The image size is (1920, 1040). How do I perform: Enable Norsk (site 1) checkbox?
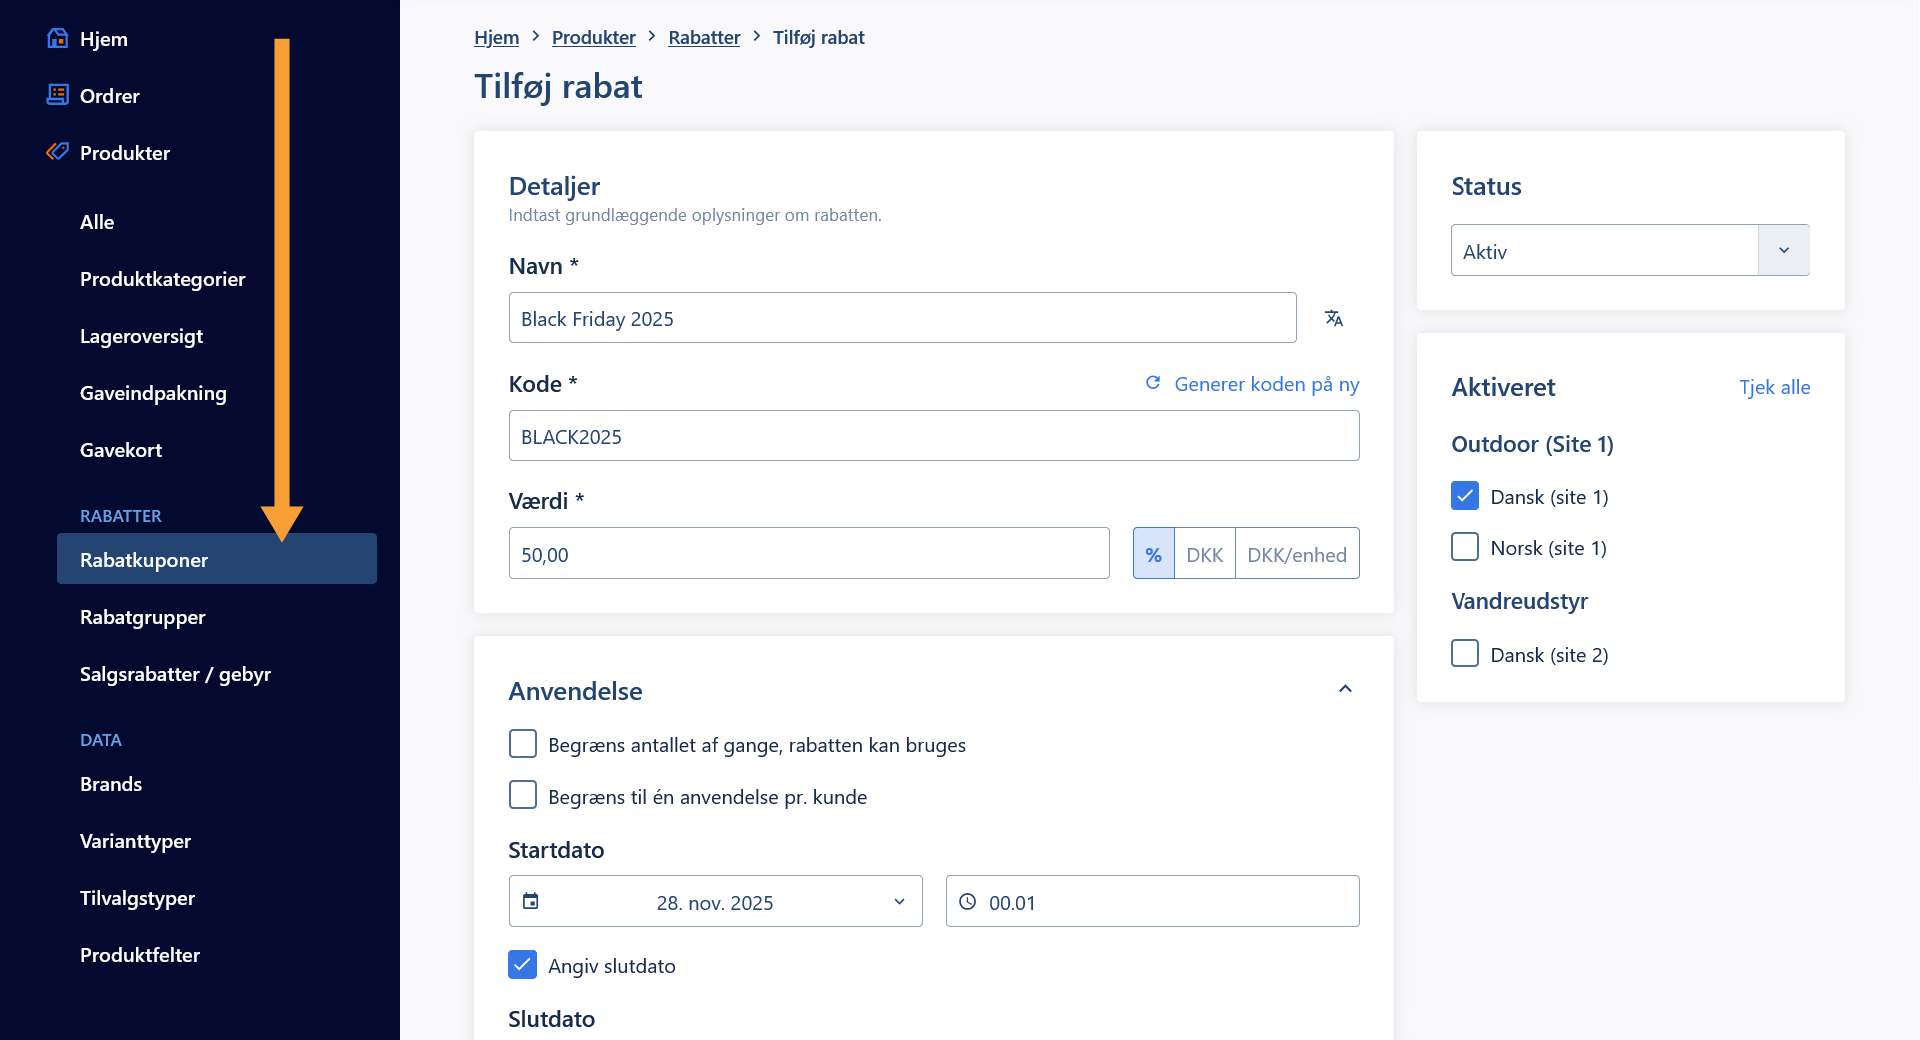(1465, 547)
